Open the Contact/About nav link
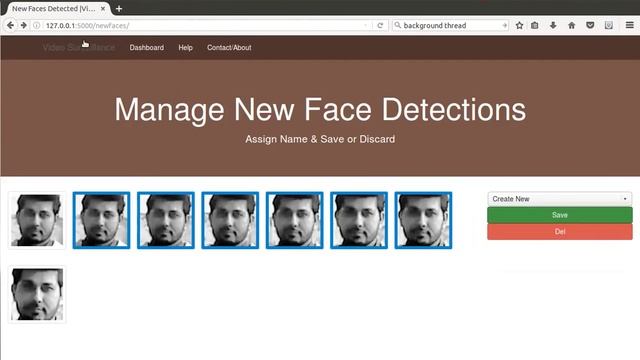The width and height of the screenshot is (640, 360). pos(229,48)
